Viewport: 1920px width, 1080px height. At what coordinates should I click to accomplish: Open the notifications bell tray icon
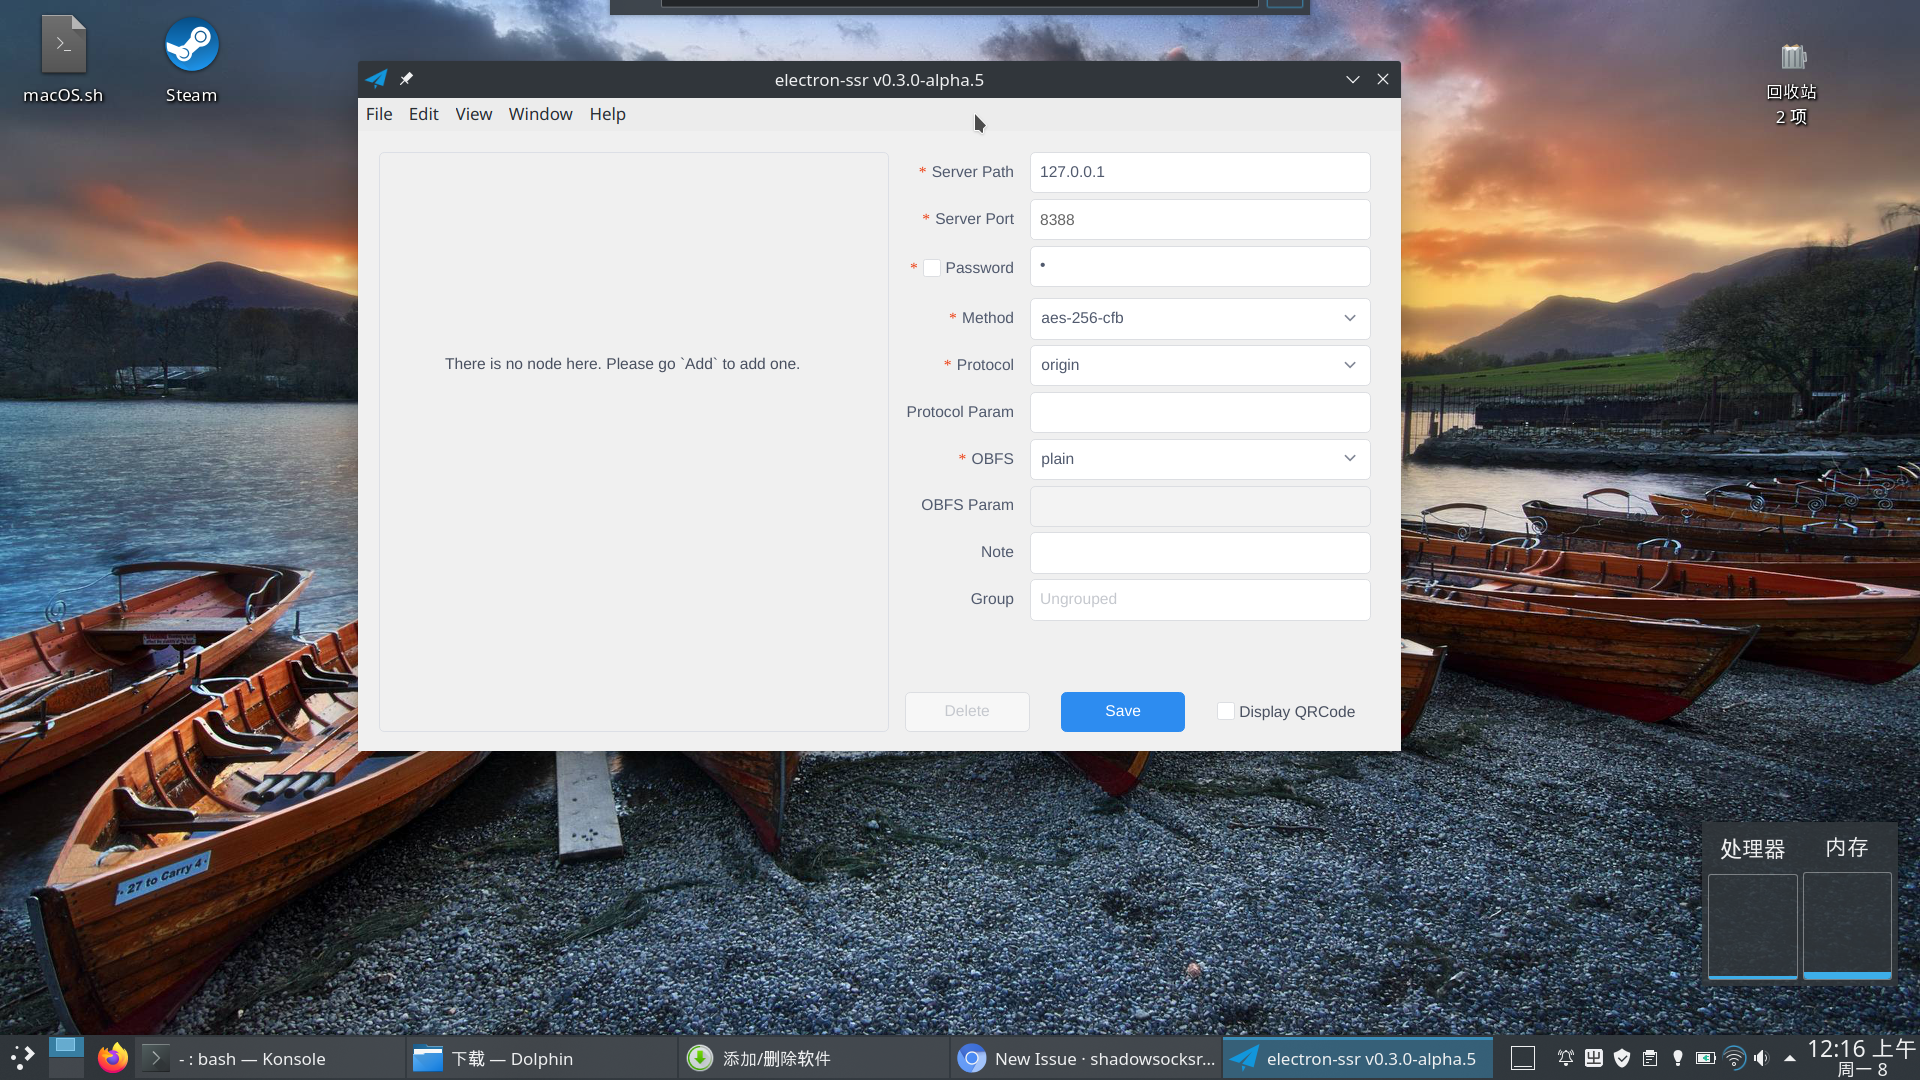point(1566,1058)
